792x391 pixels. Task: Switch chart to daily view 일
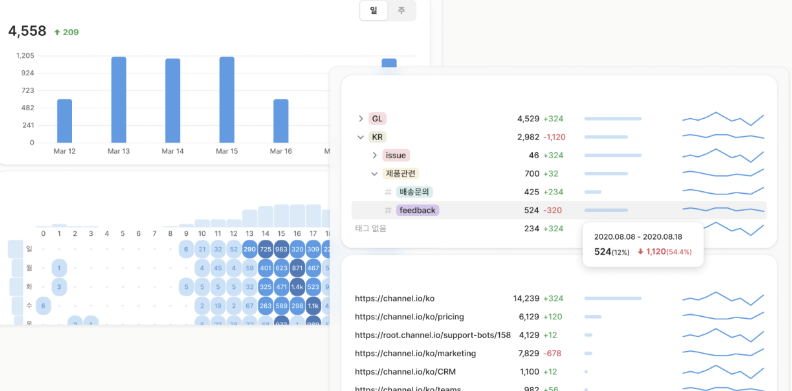(373, 10)
